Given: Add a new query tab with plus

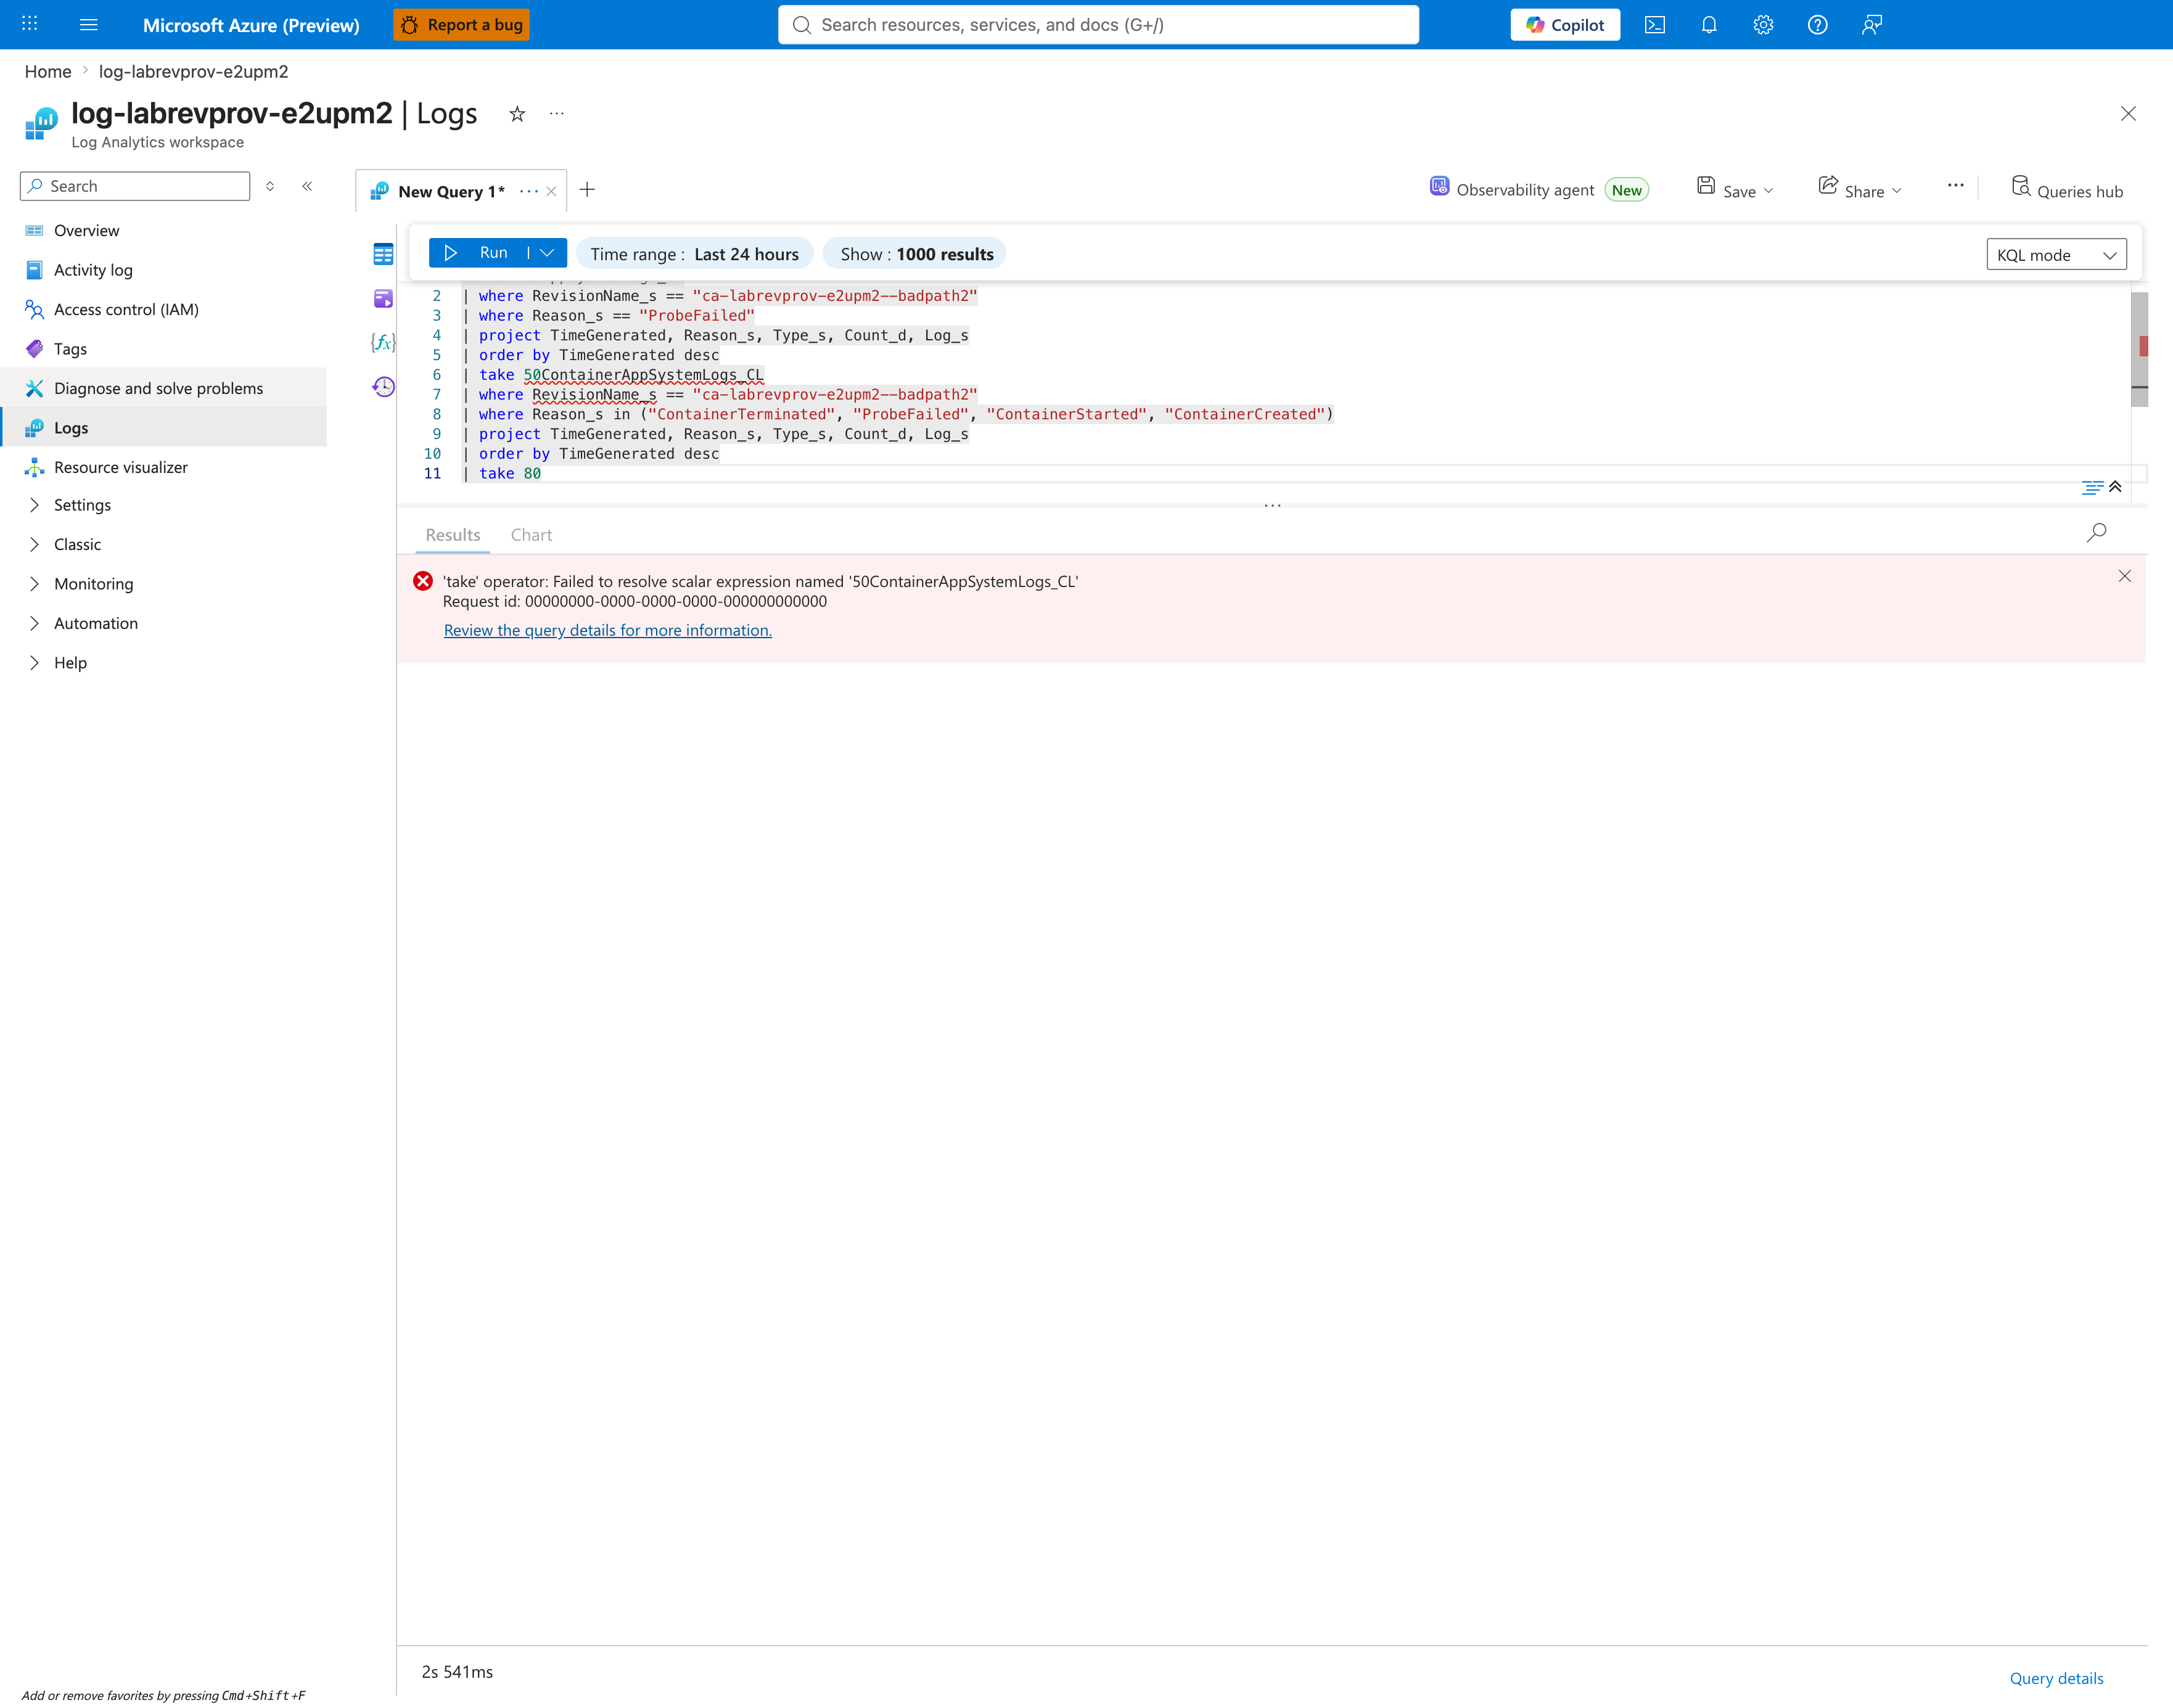Looking at the screenshot, I should [587, 190].
